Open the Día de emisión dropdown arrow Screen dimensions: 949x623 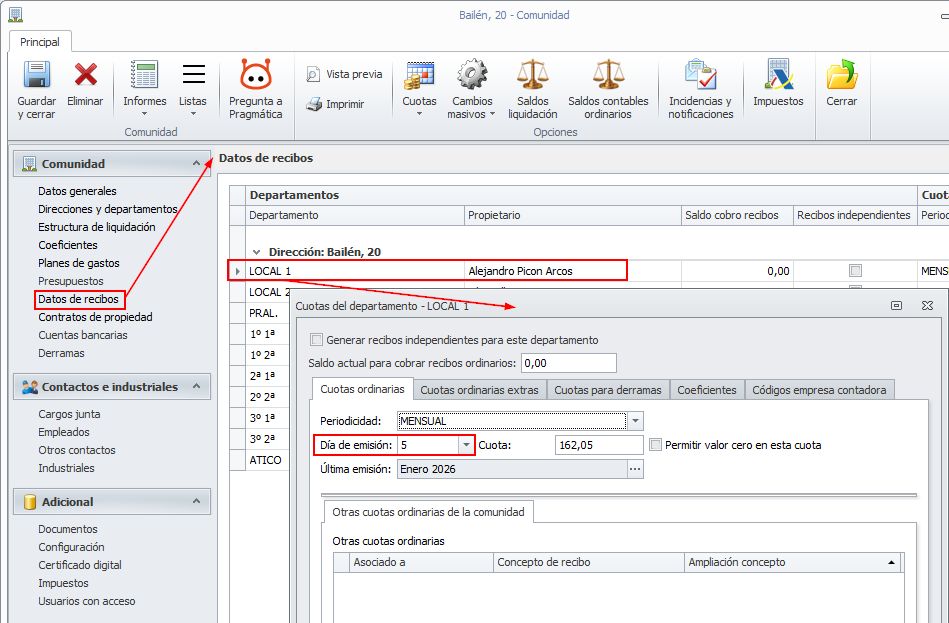(x=466, y=445)
